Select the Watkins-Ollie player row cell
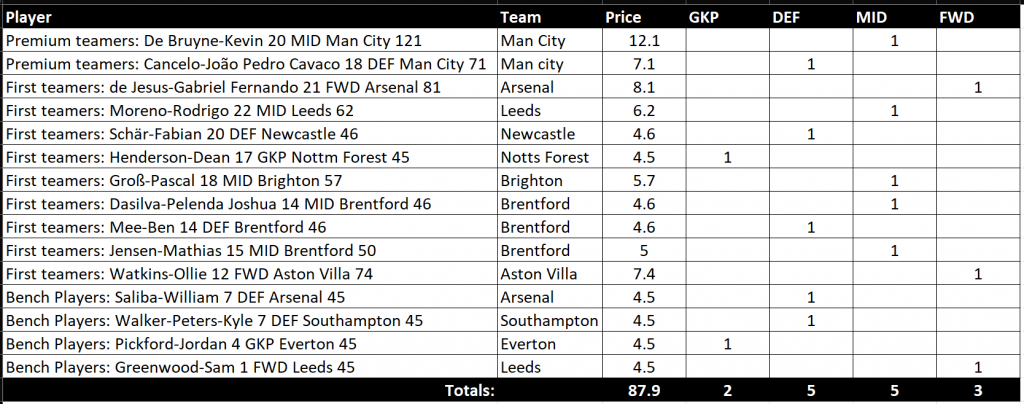This screenshot has height=404, width=1024. 250,273
